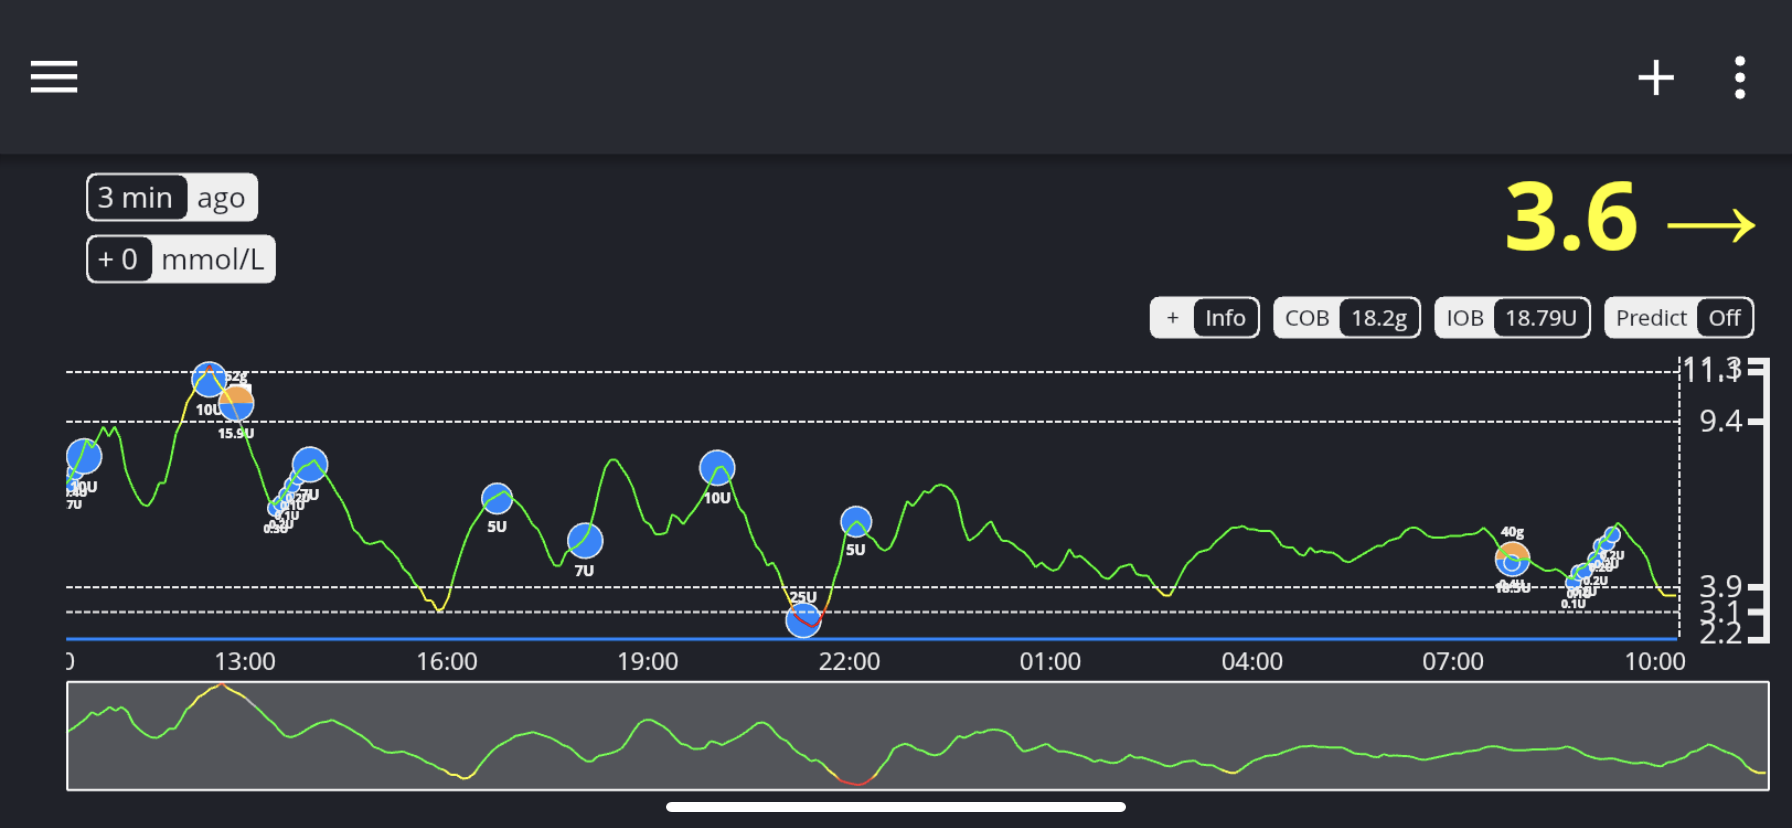Click the overview mini-chart brush area
The width and height of the screenshot is (1792, 828).
[x=917, y=736]
